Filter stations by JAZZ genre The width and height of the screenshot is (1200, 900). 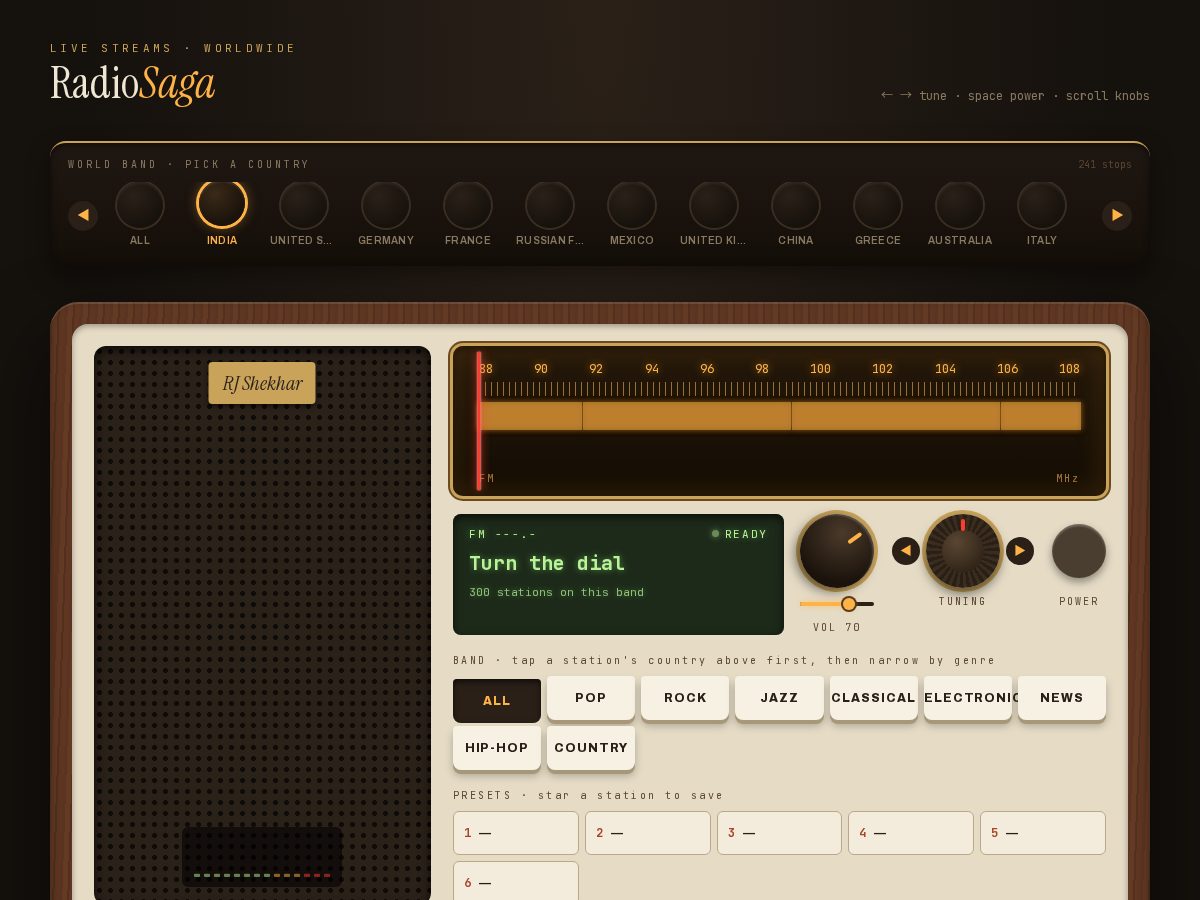pyautogui.click(x=779, y=698)
